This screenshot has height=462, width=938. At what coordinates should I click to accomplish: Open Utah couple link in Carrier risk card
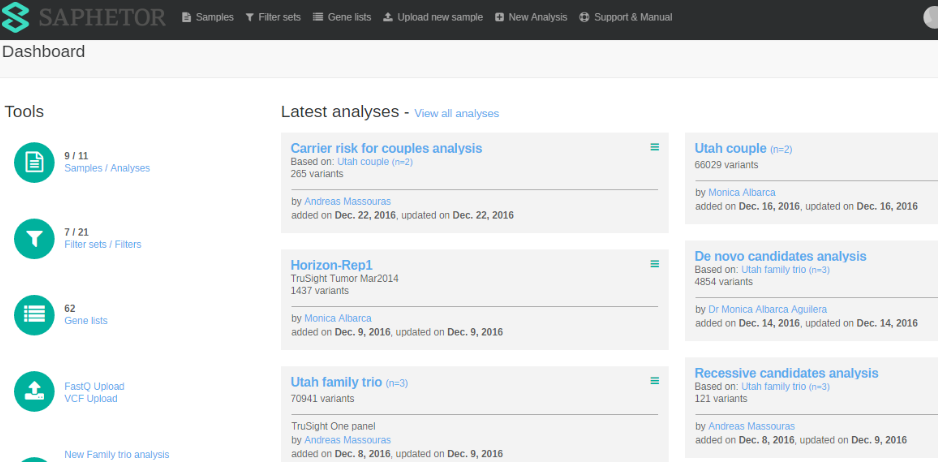(374, 162)
